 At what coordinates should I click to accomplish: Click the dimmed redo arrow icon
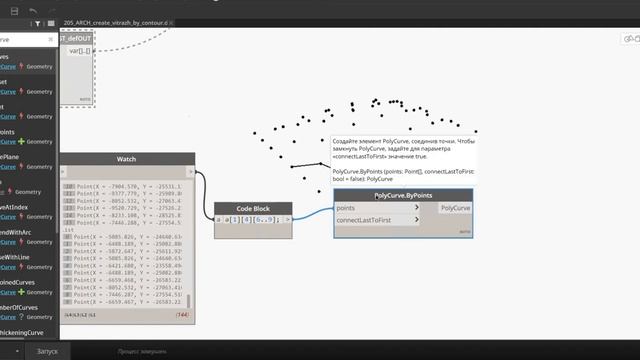coord(52,11)
